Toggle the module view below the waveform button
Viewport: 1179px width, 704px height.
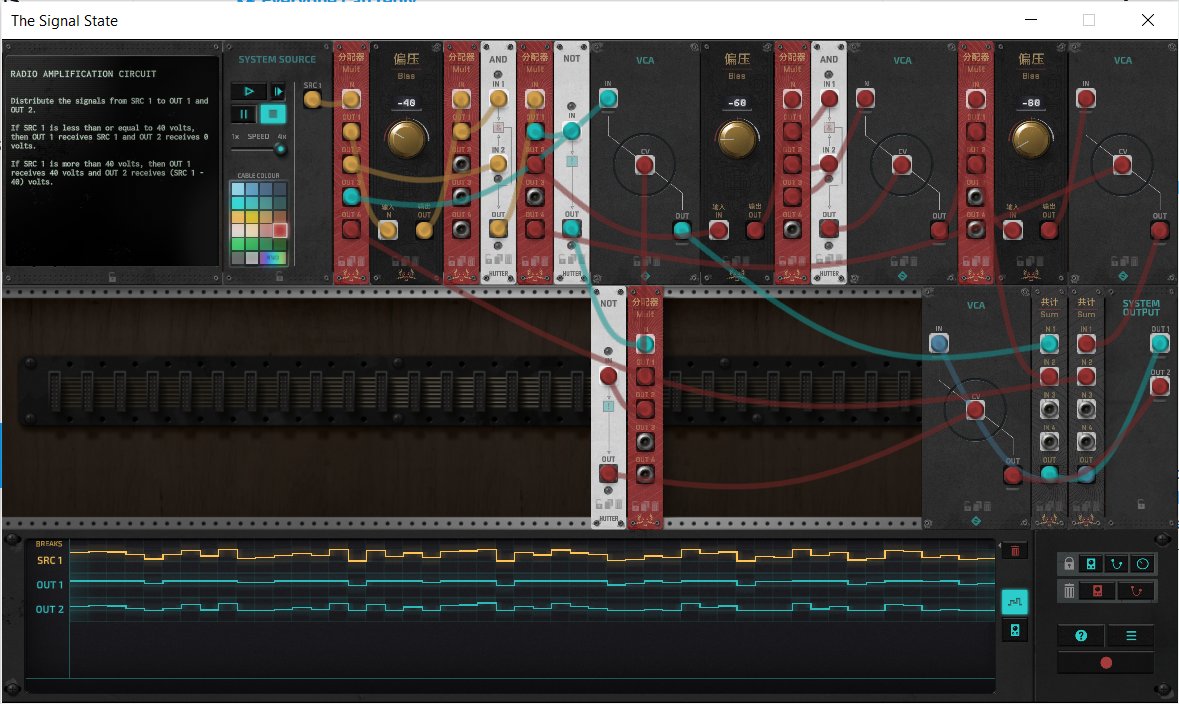point(1014,630)
